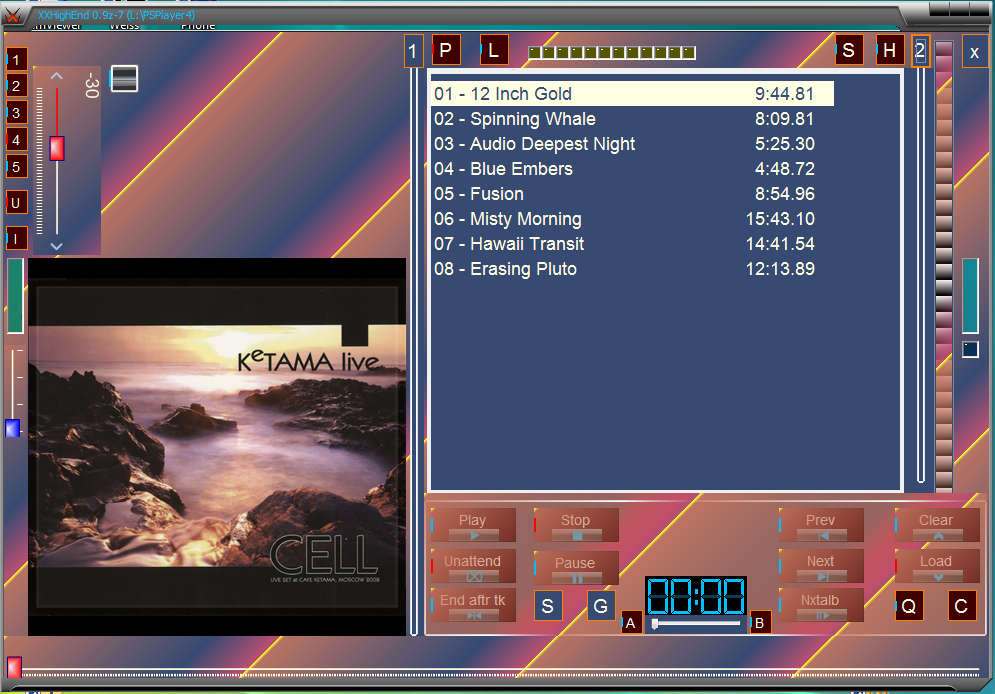Click left sidebar button 5
This screenshot has height=694, width=995.
click(x=16, y=167)
